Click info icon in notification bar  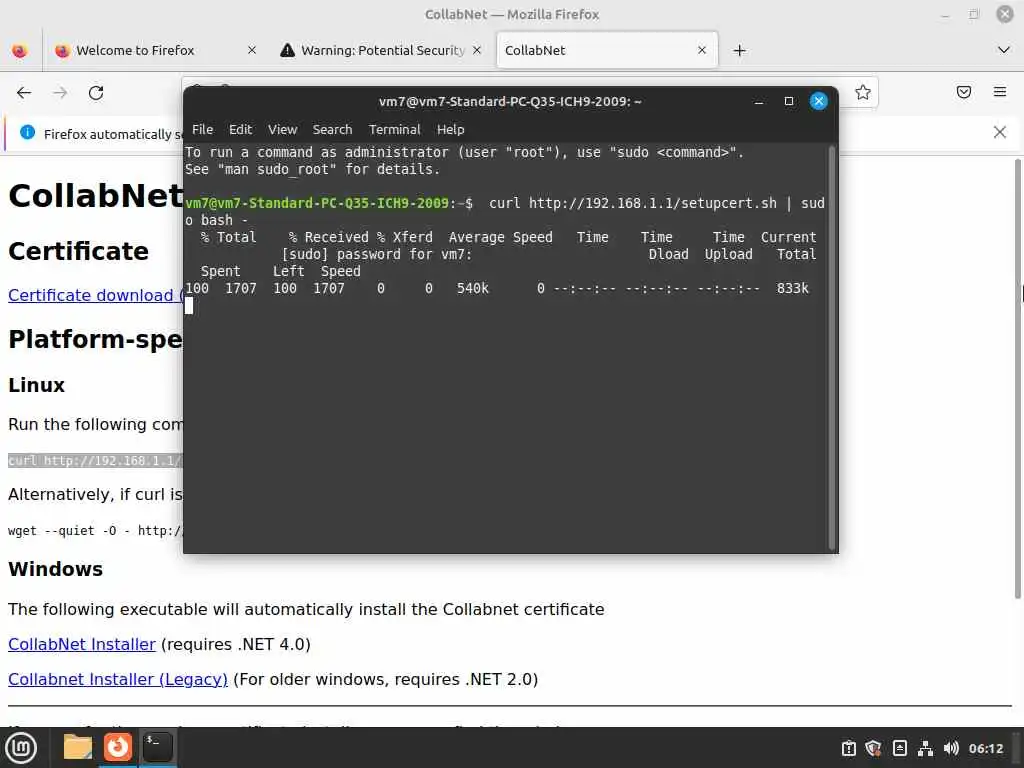(x=27, y=133)
